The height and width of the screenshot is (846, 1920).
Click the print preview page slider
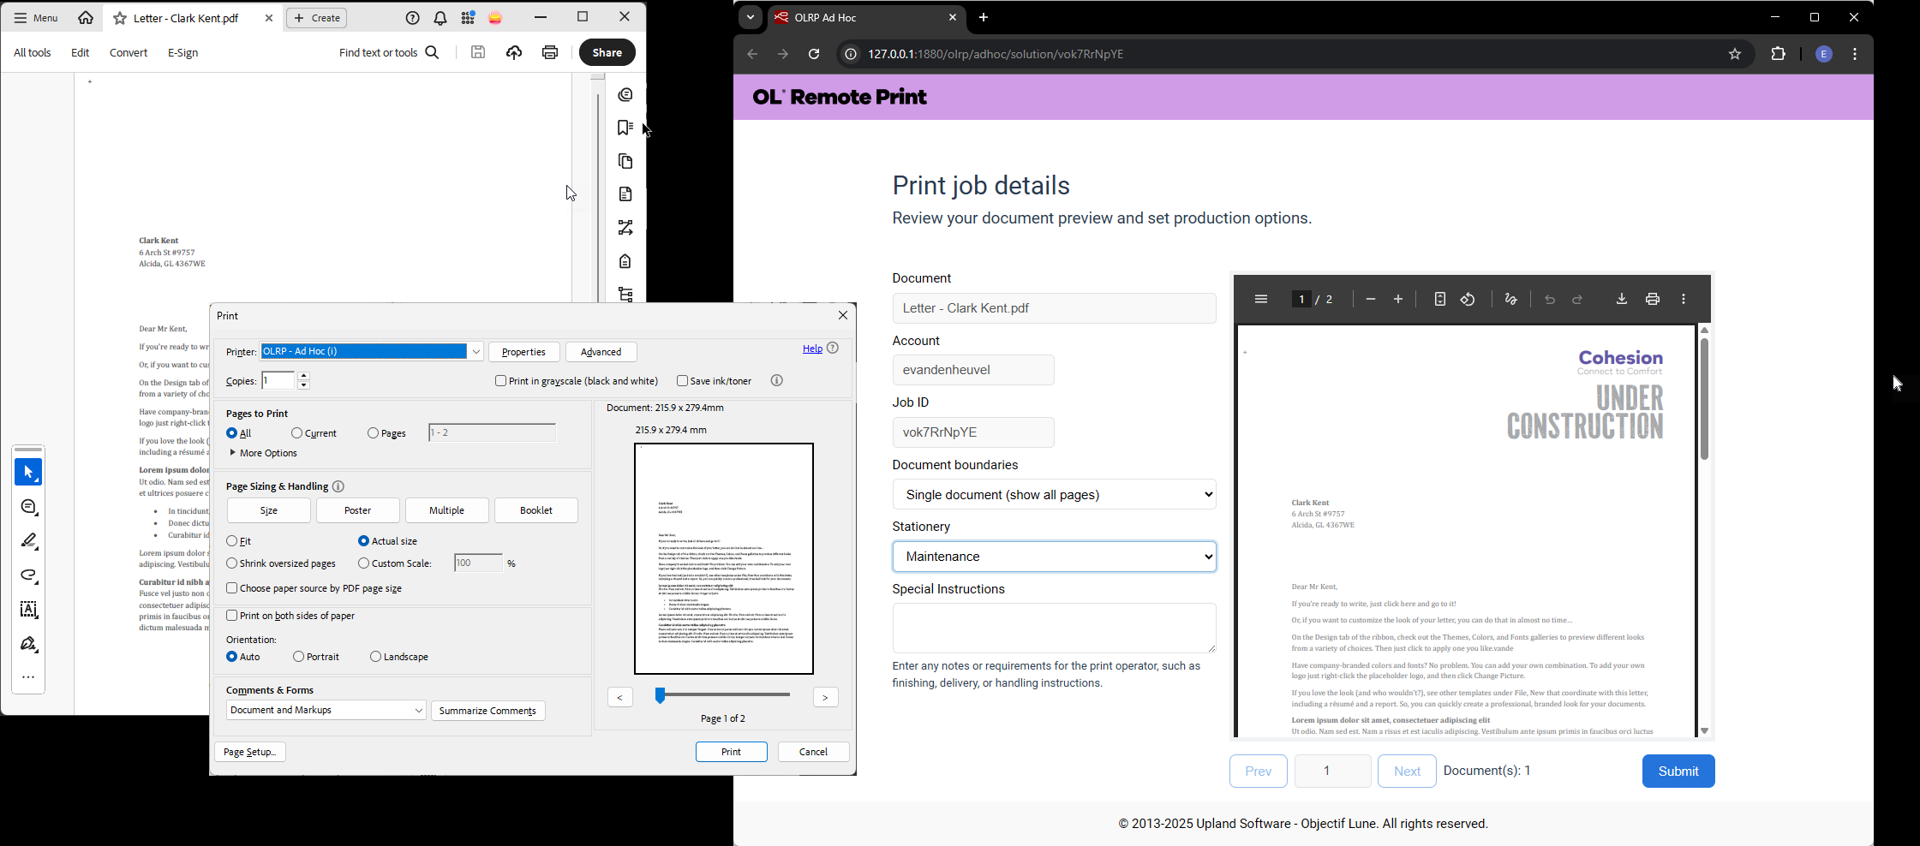[722, 695]
